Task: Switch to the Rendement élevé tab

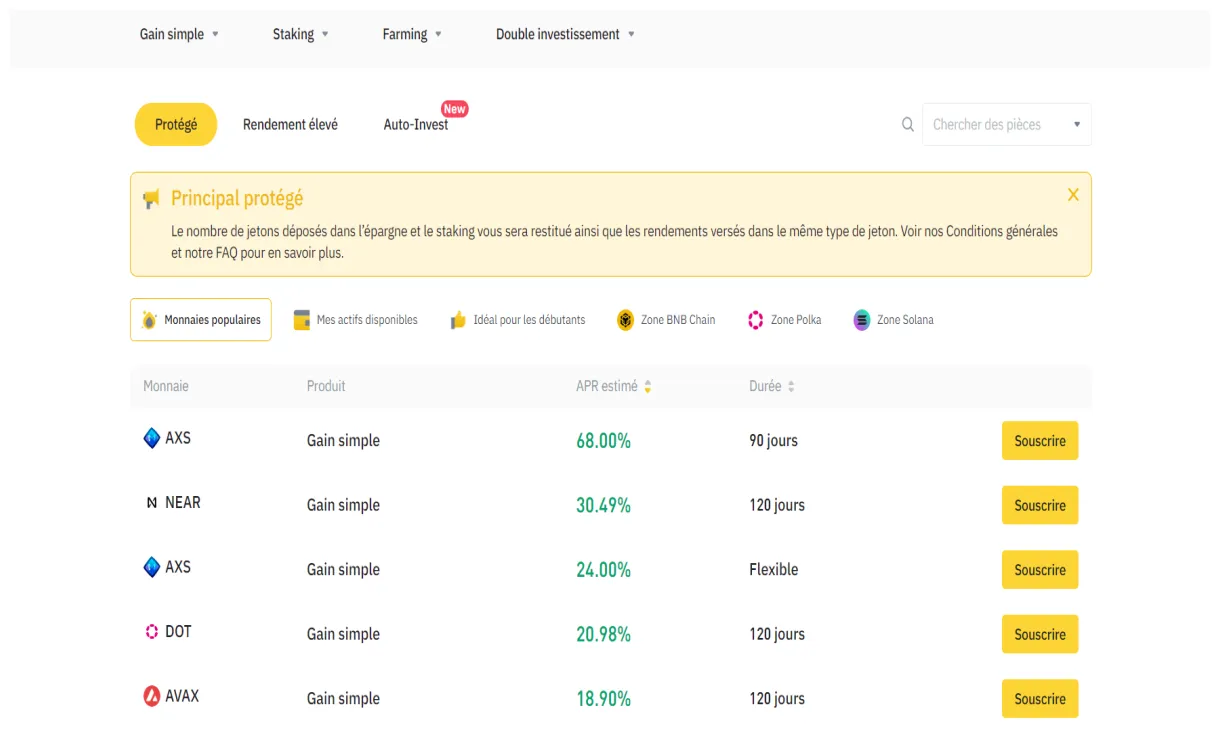Action: click(x=290, y=125)
